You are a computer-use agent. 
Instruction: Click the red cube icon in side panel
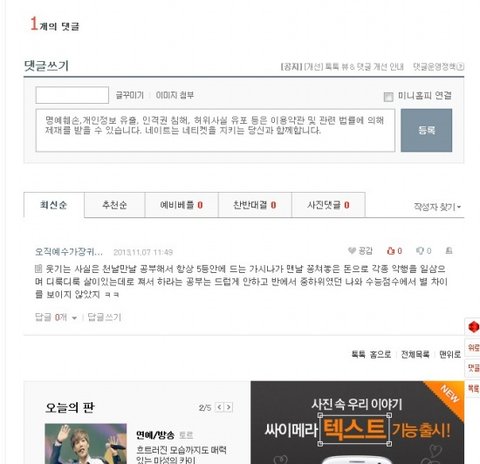pyautogui.click(x=473, y=327)
